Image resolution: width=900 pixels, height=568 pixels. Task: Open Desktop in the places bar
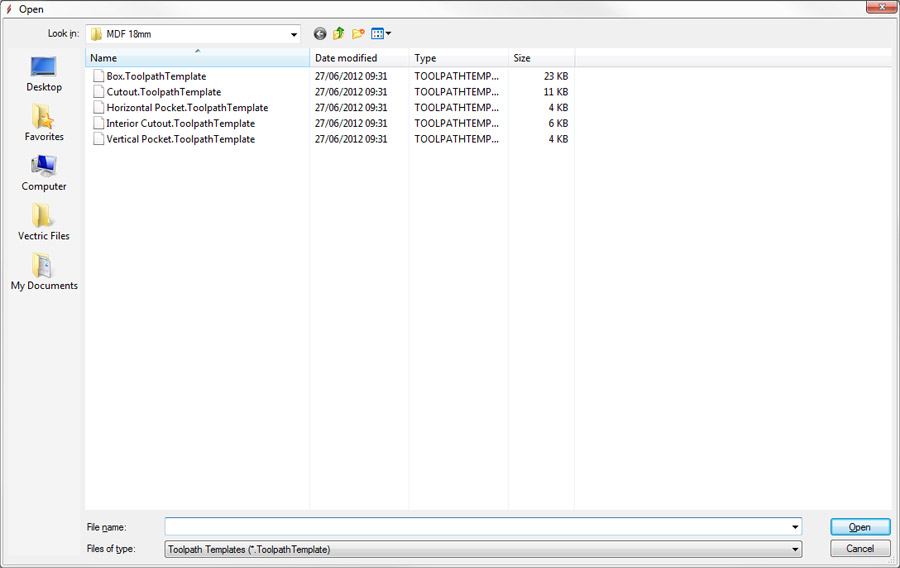(44, 75)
